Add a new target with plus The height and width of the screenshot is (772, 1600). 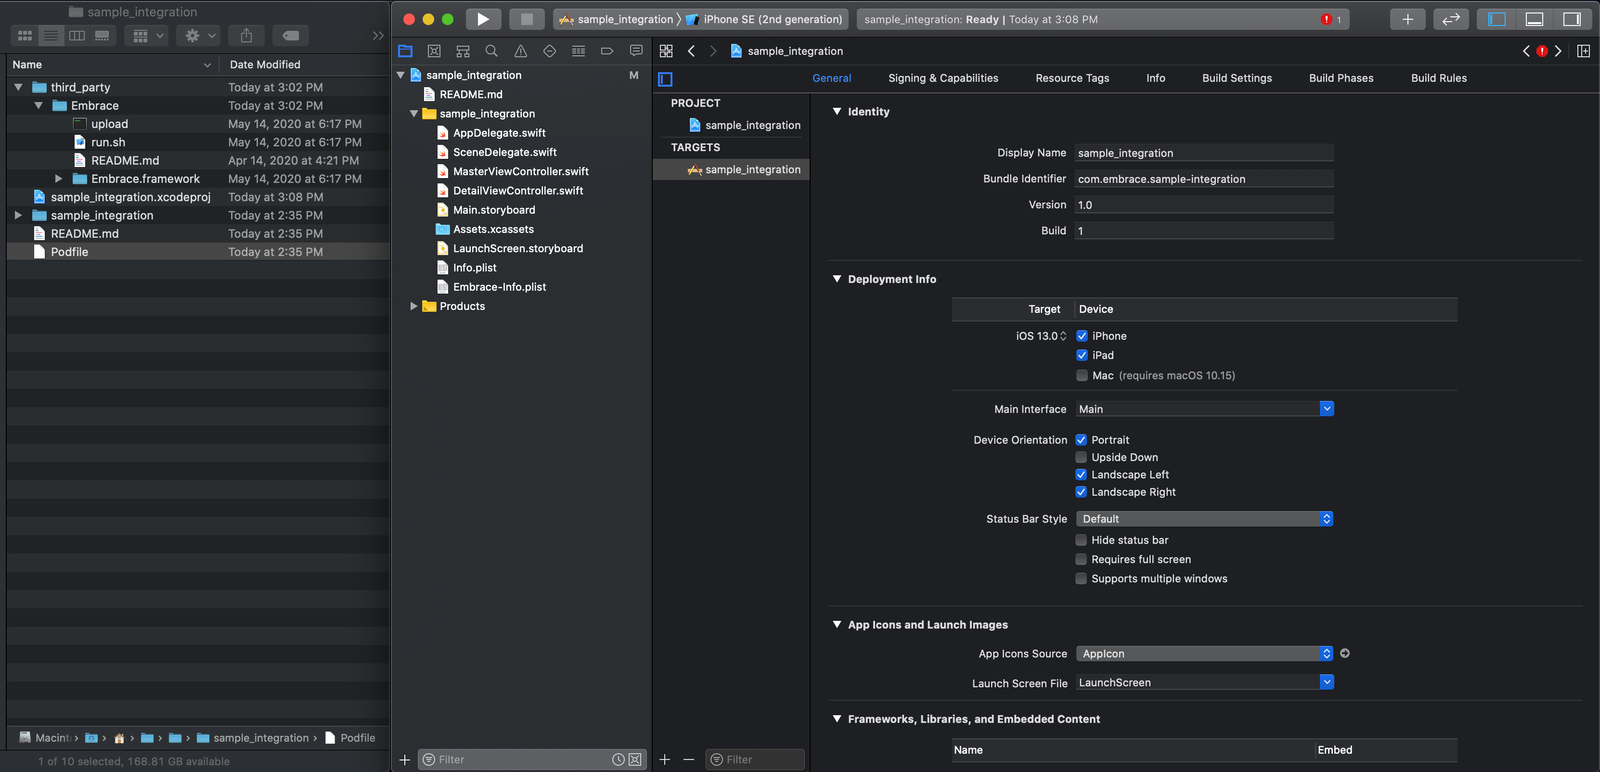[665, 760]
